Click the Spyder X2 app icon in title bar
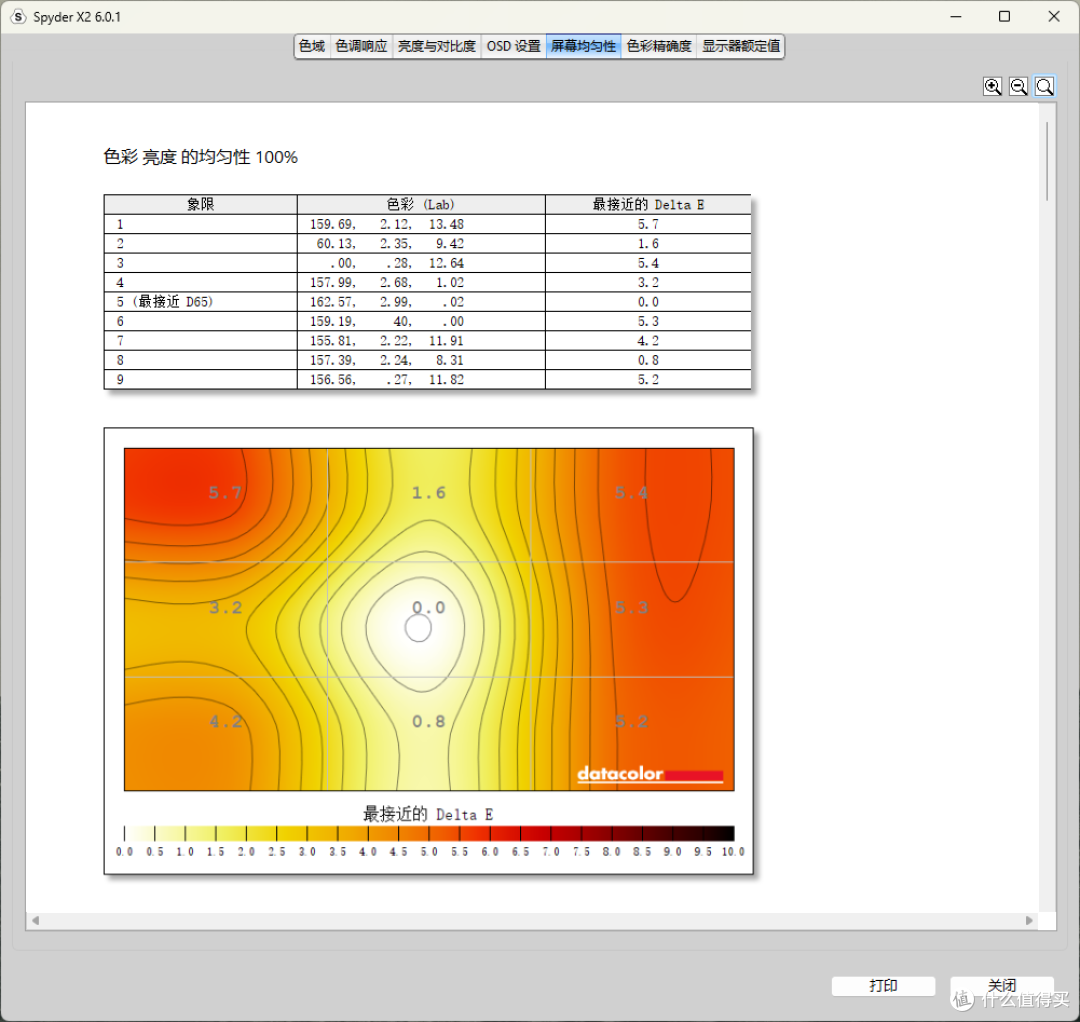Screen dimensions: 1080x1022 (19, 17)
